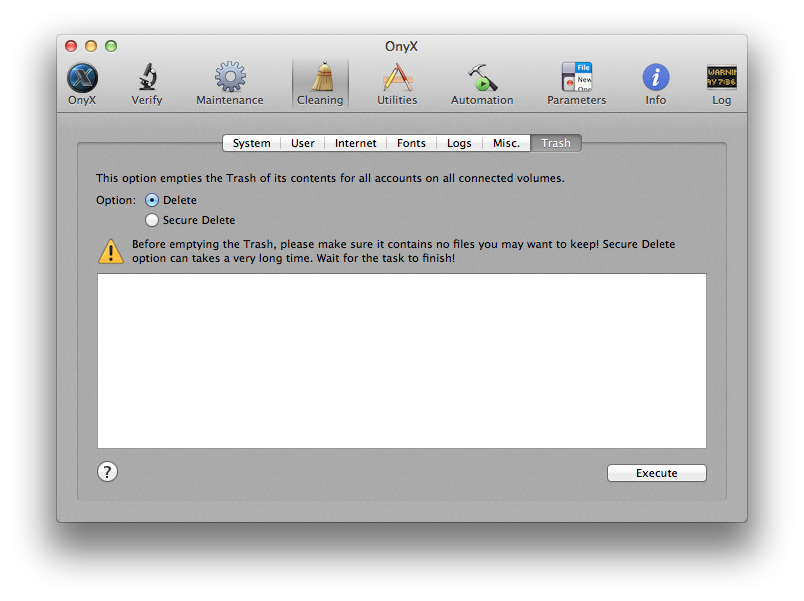Switch to the Logs tab
804x601 pixels.
tap(459, 143)
